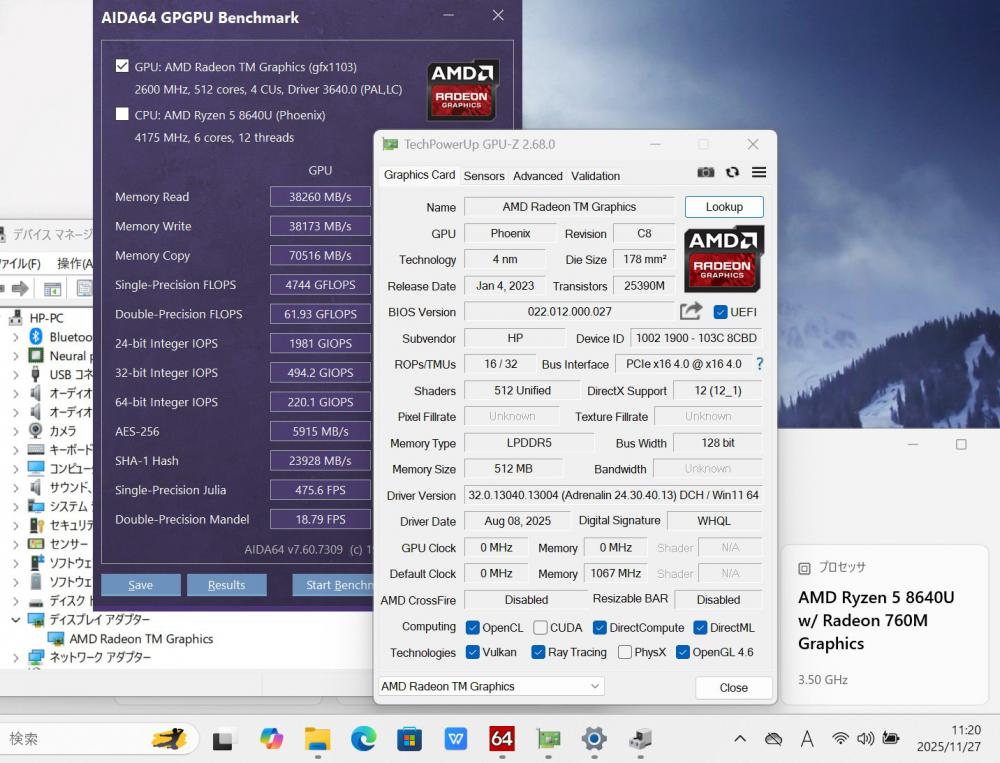Click Save in AIDA64 benchmark
1000x763 pixels.
(140, 585)
